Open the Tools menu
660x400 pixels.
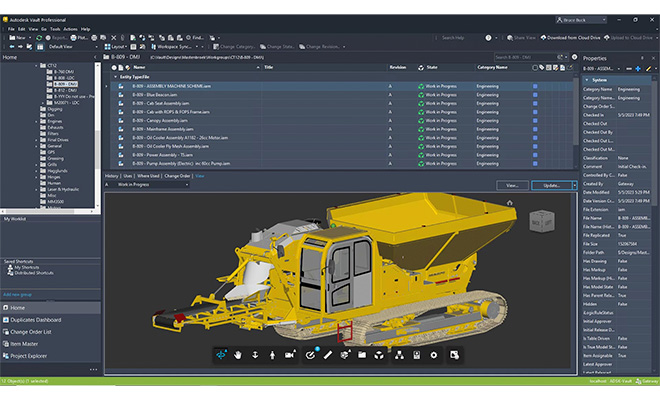(57, 29)
